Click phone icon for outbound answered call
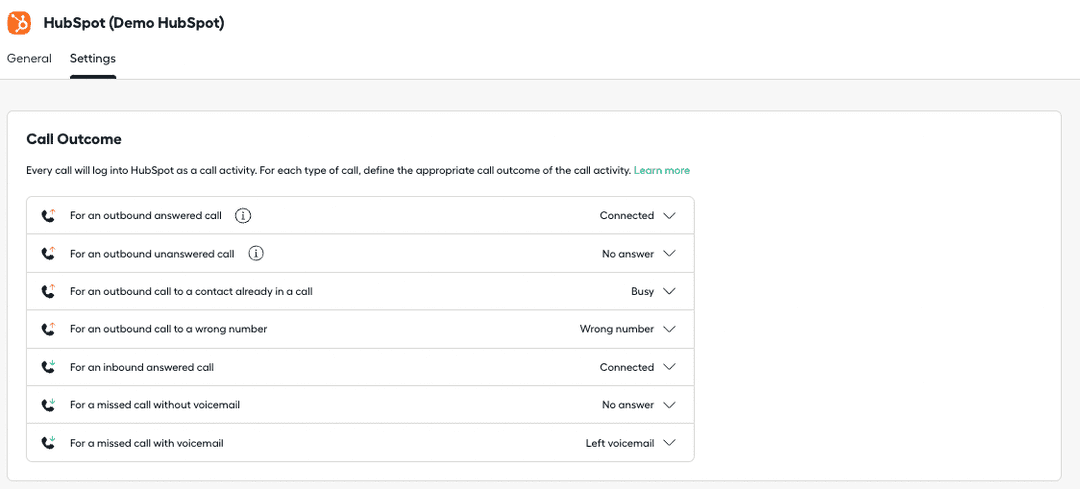The width and height of the screenshot is (1080, 489). pos(48,216)
